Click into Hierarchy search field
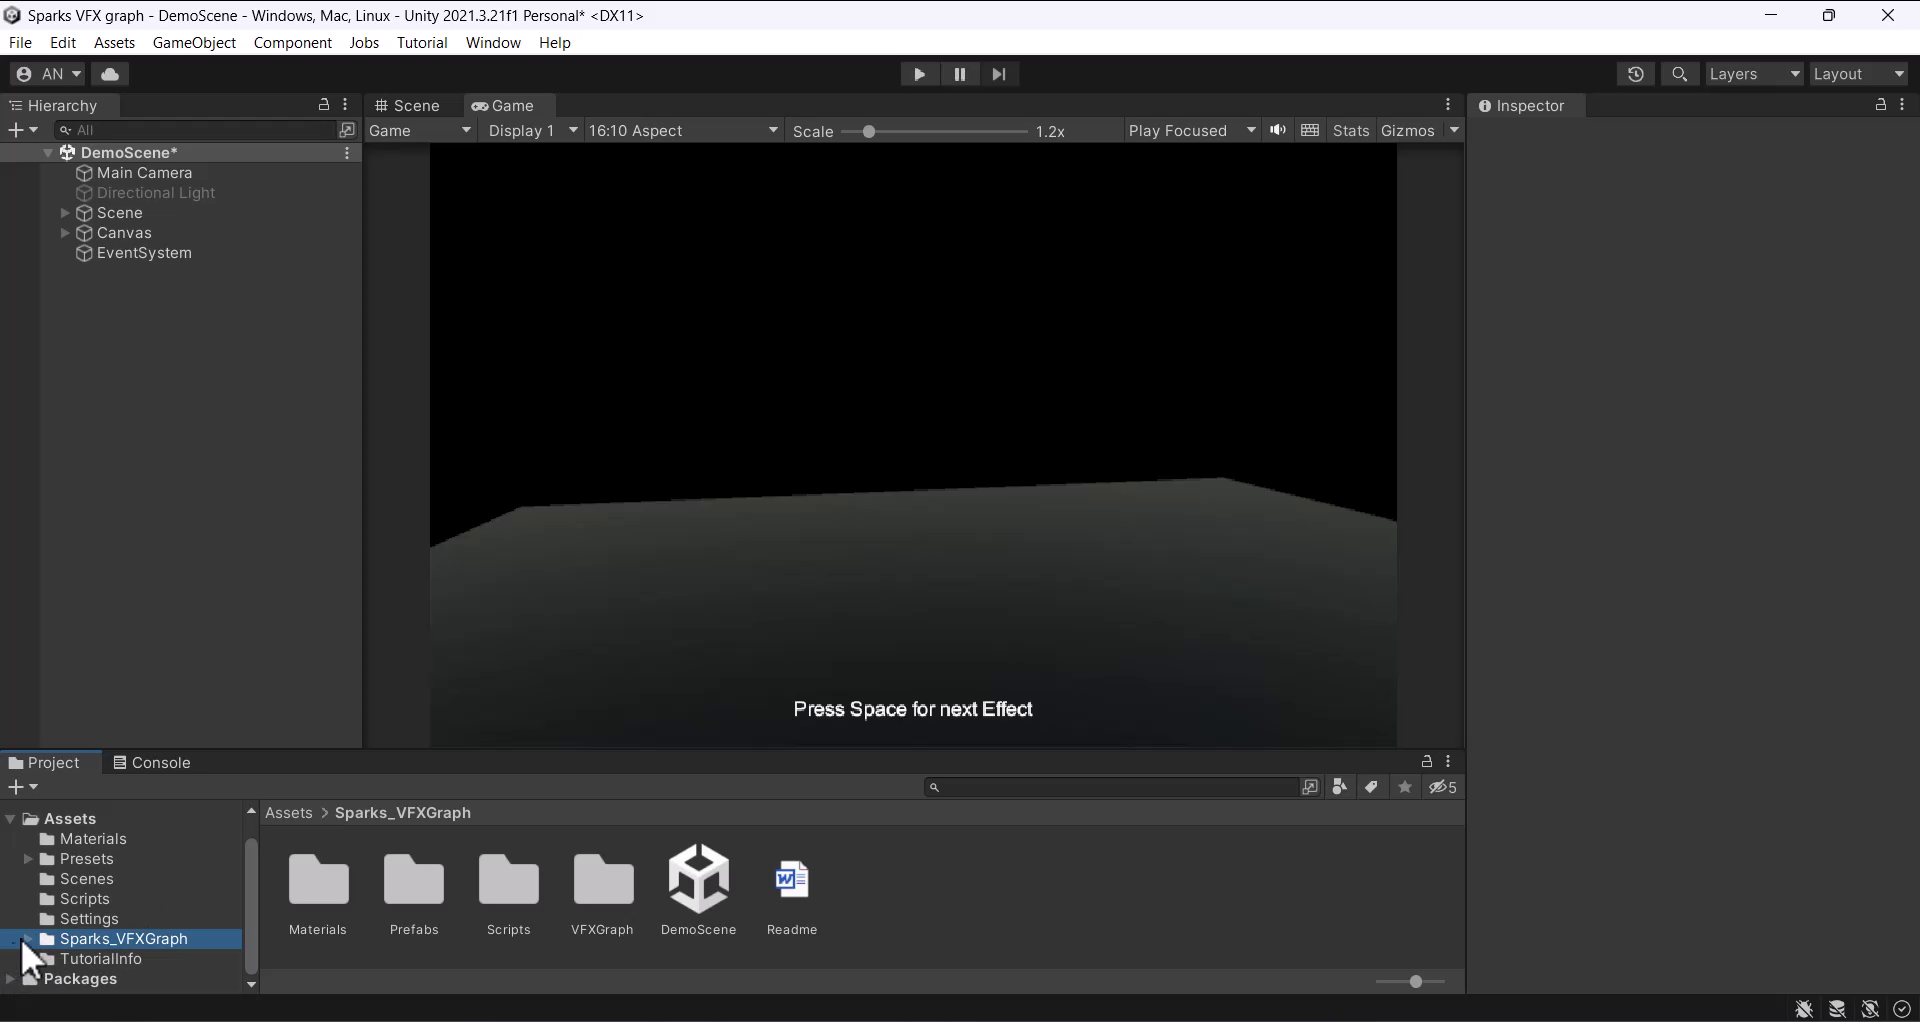 click(x=195, y=130)
